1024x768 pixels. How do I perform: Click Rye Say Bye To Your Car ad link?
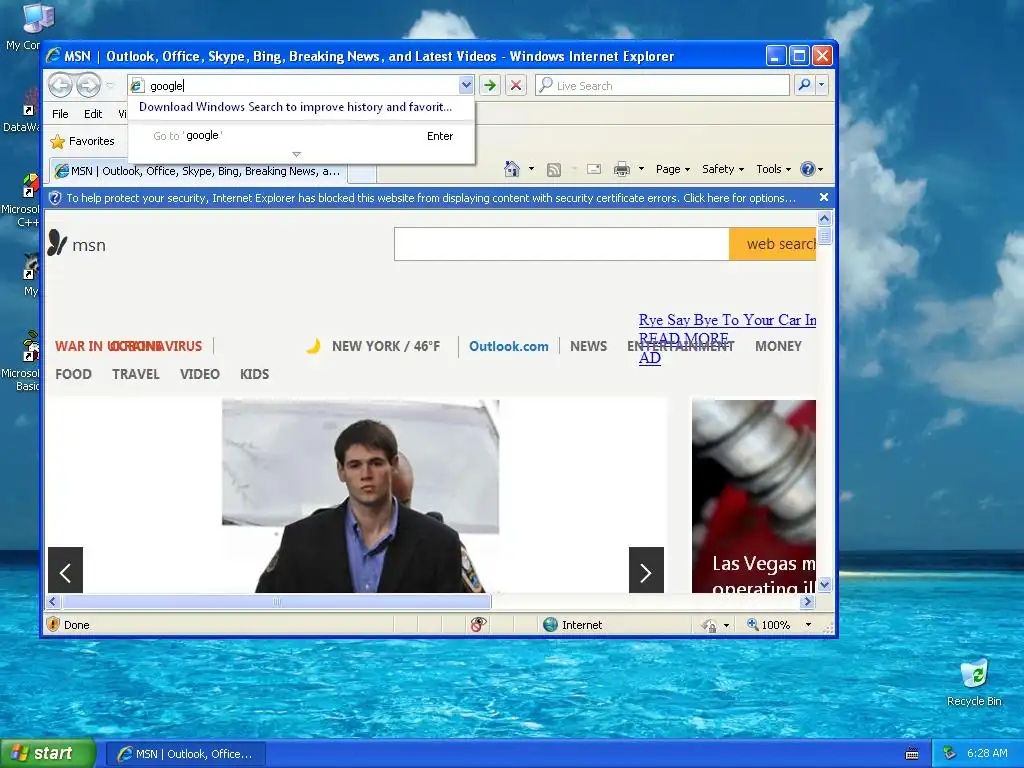(728, 320)
